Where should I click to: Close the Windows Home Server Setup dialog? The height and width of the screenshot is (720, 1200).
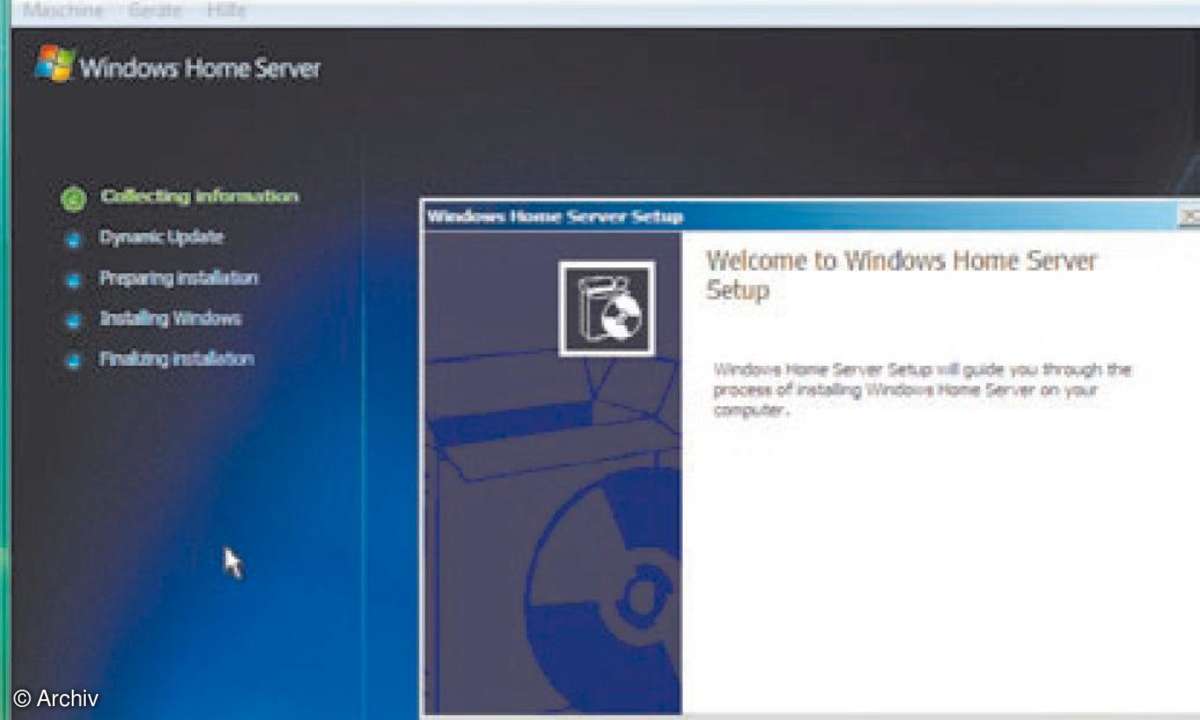coord(1188,216)
